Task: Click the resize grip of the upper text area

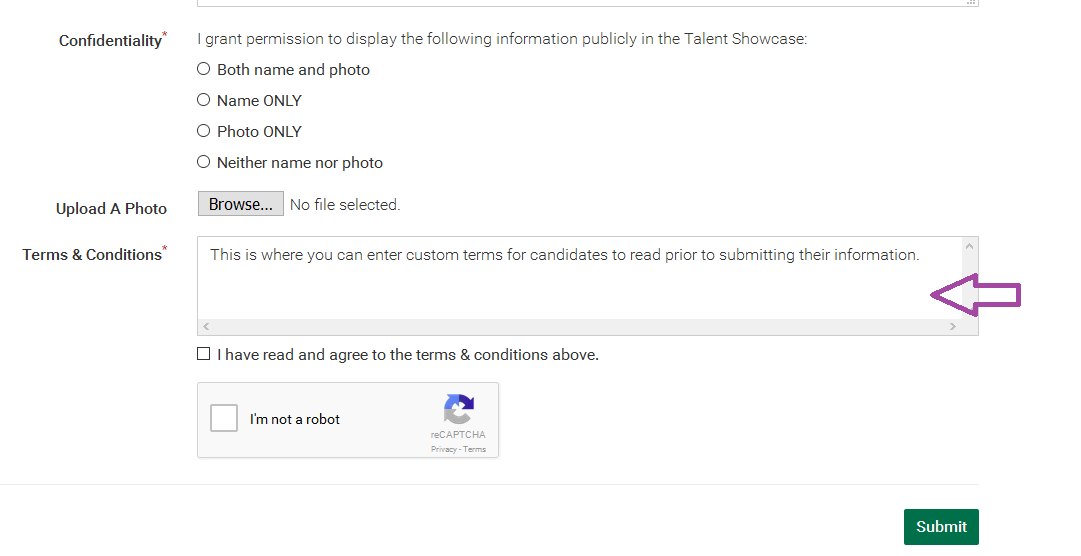Action: tap(971, 2)
